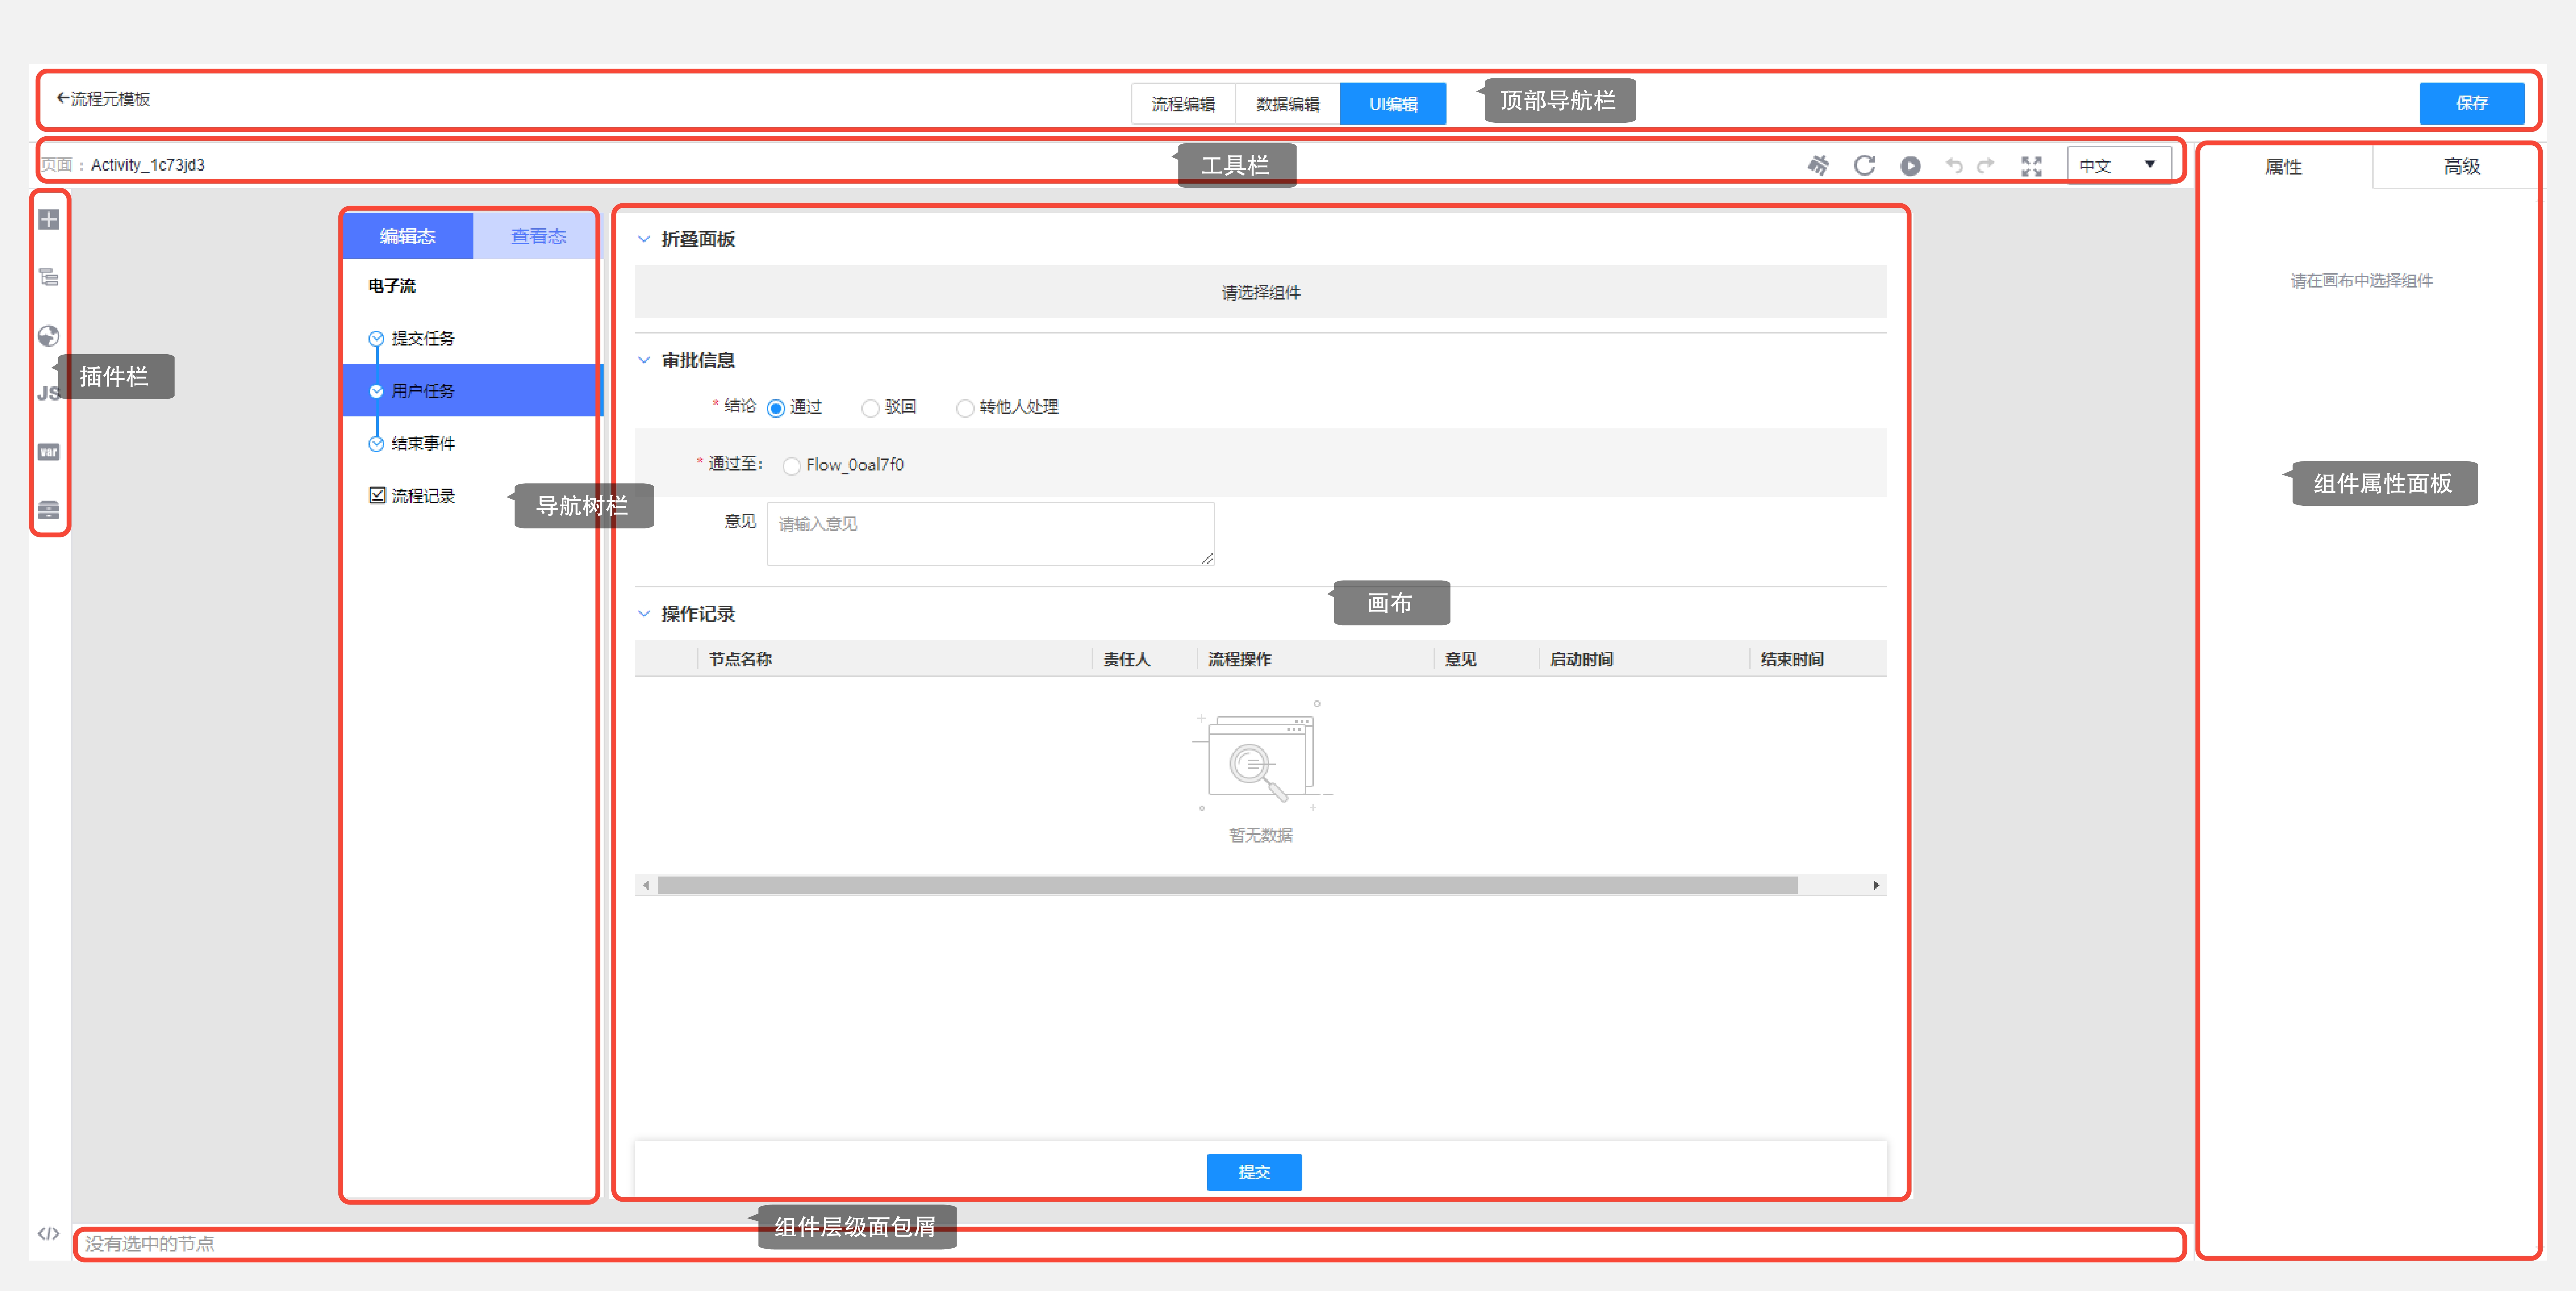Click the 没有选中的节点 breadcrumb text

[150, 1244]
